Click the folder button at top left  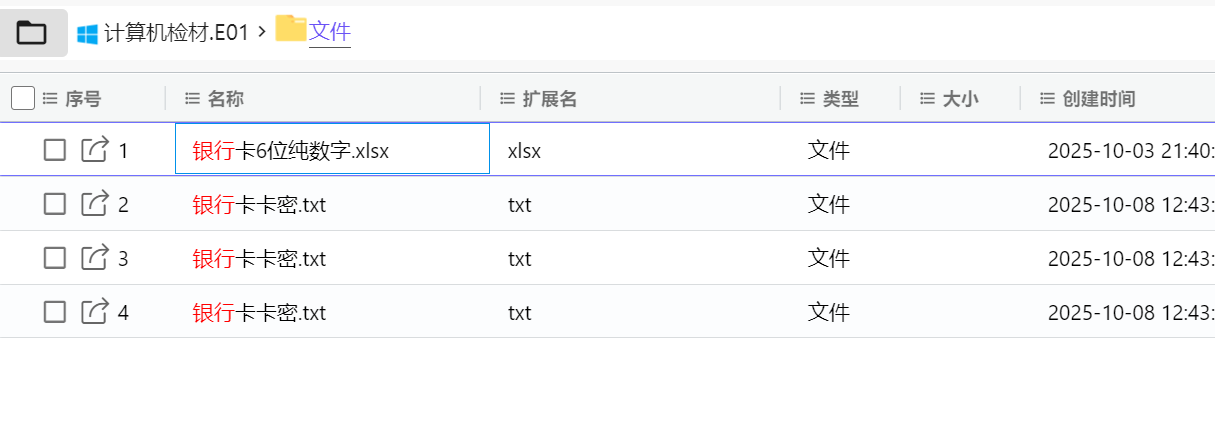coord(32,33)
